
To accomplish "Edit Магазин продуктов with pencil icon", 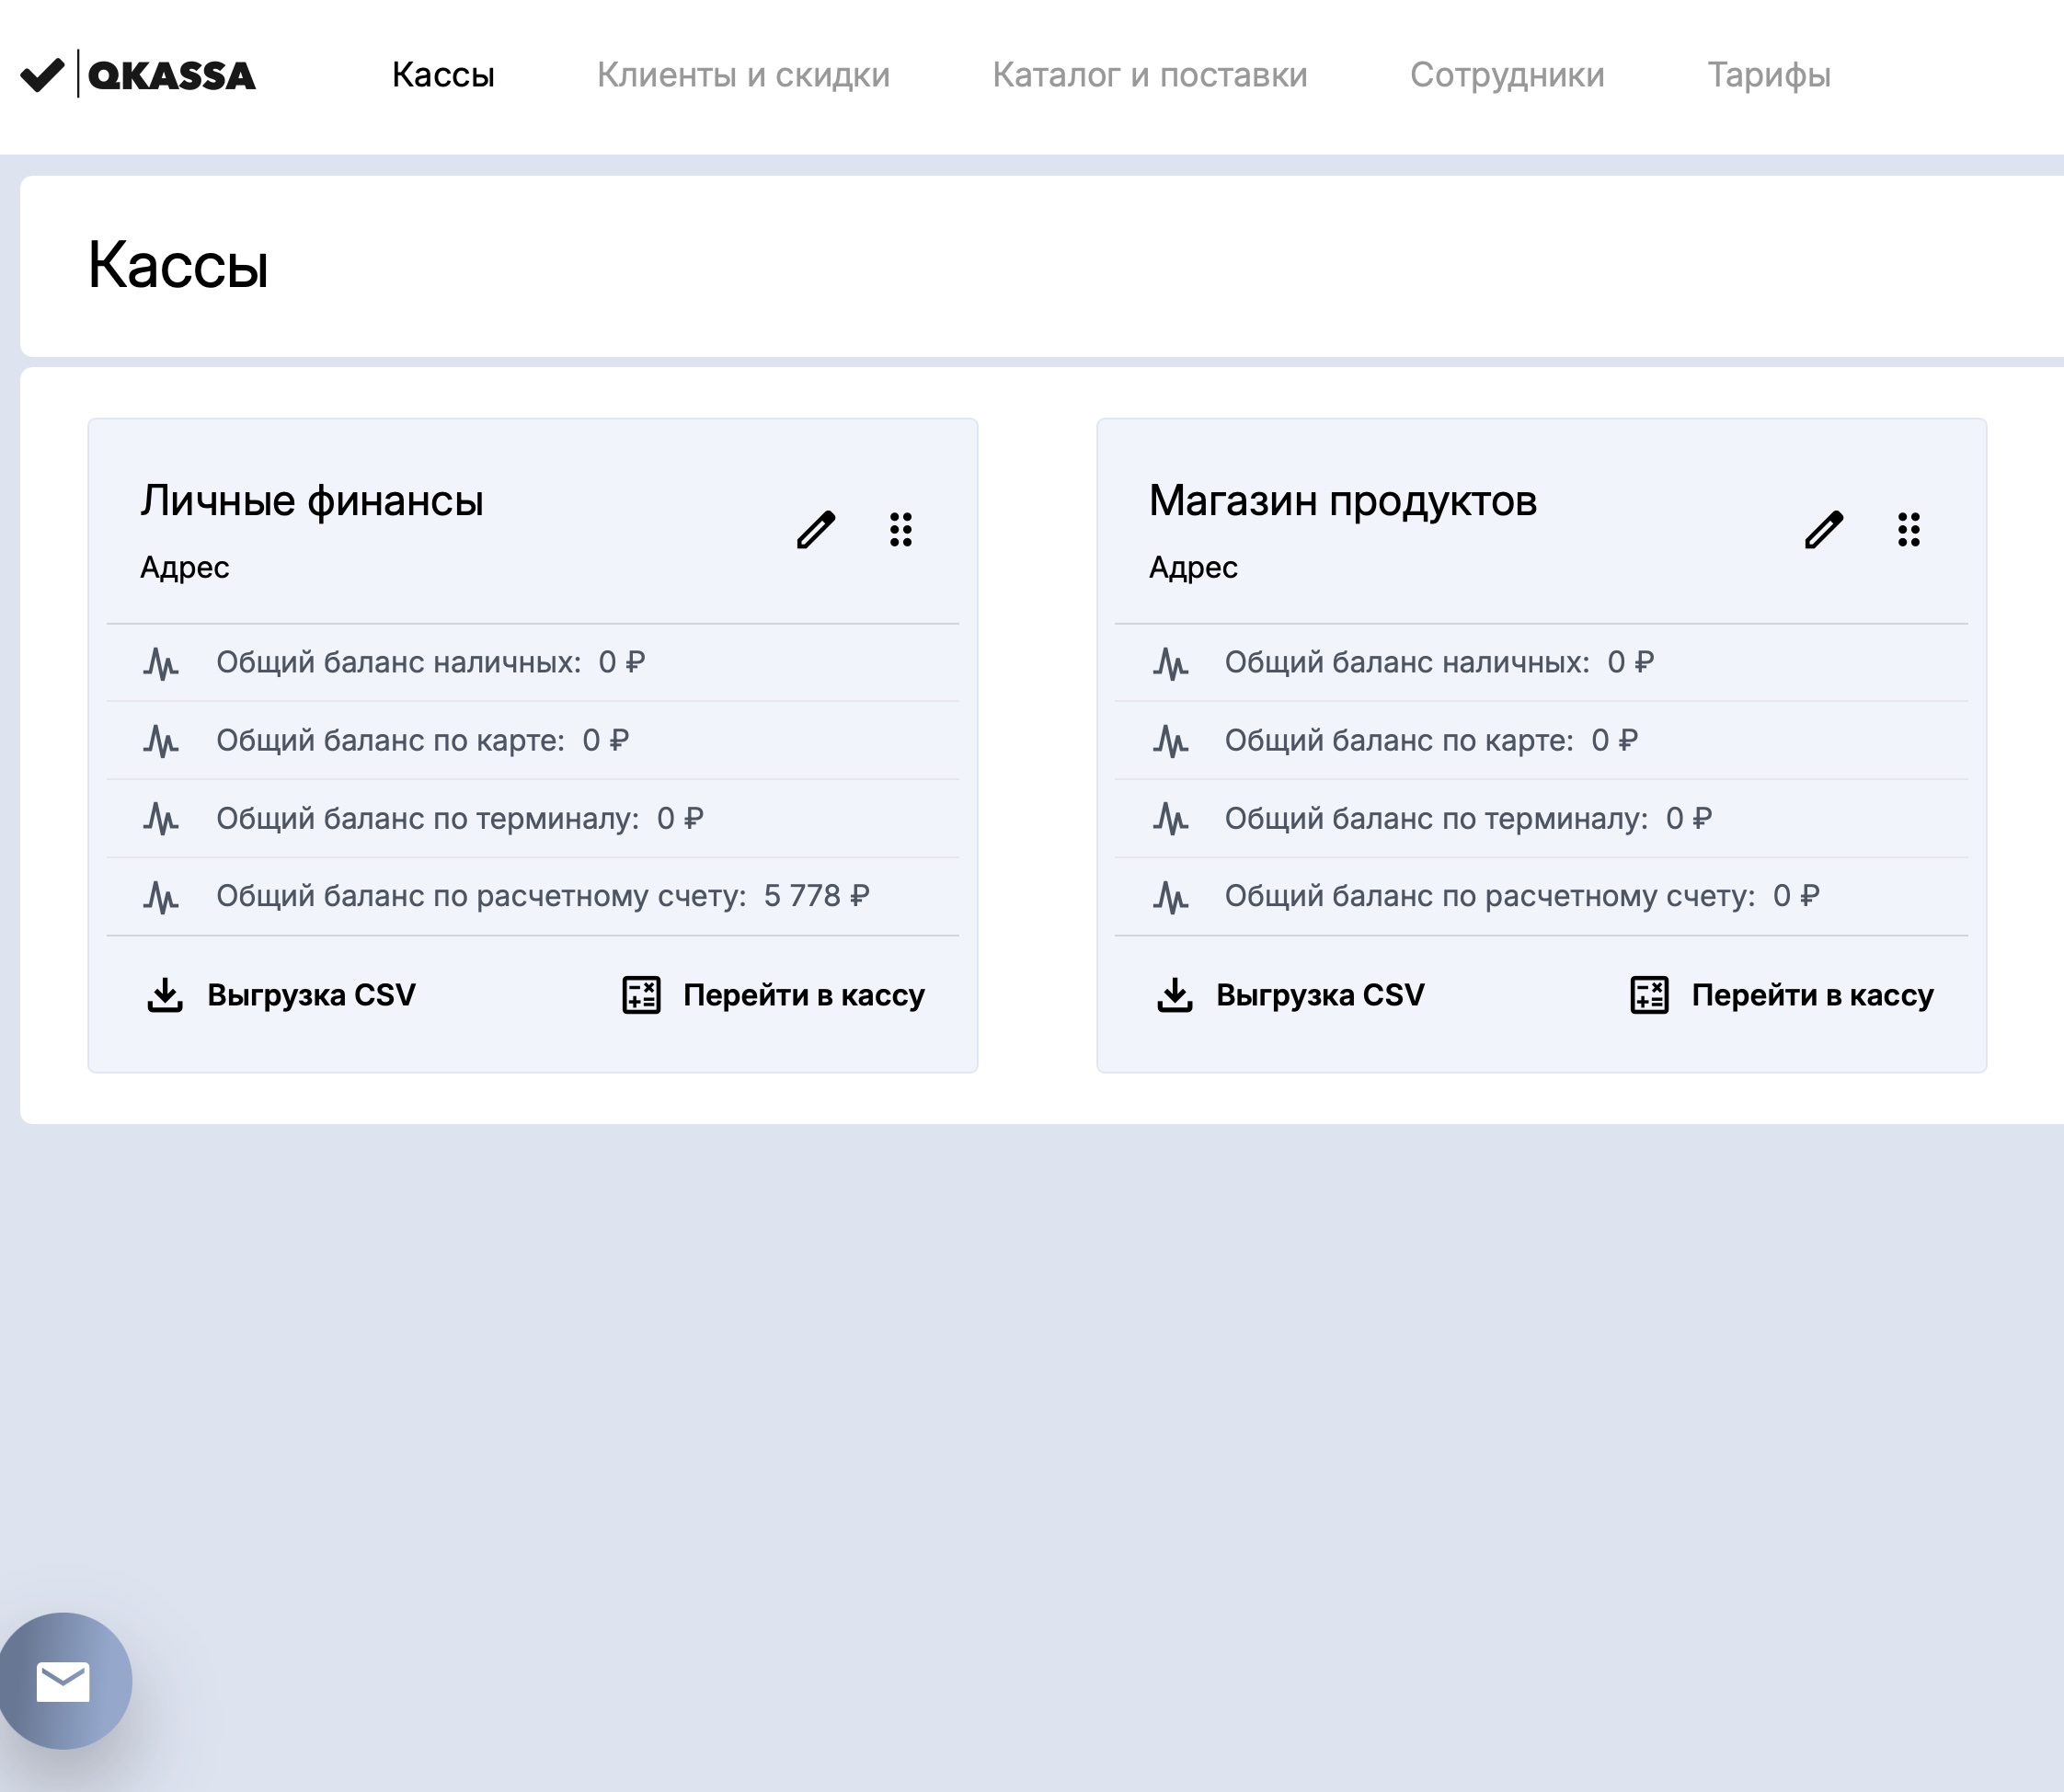I will pyautogui.click(x=1823, y=530).
